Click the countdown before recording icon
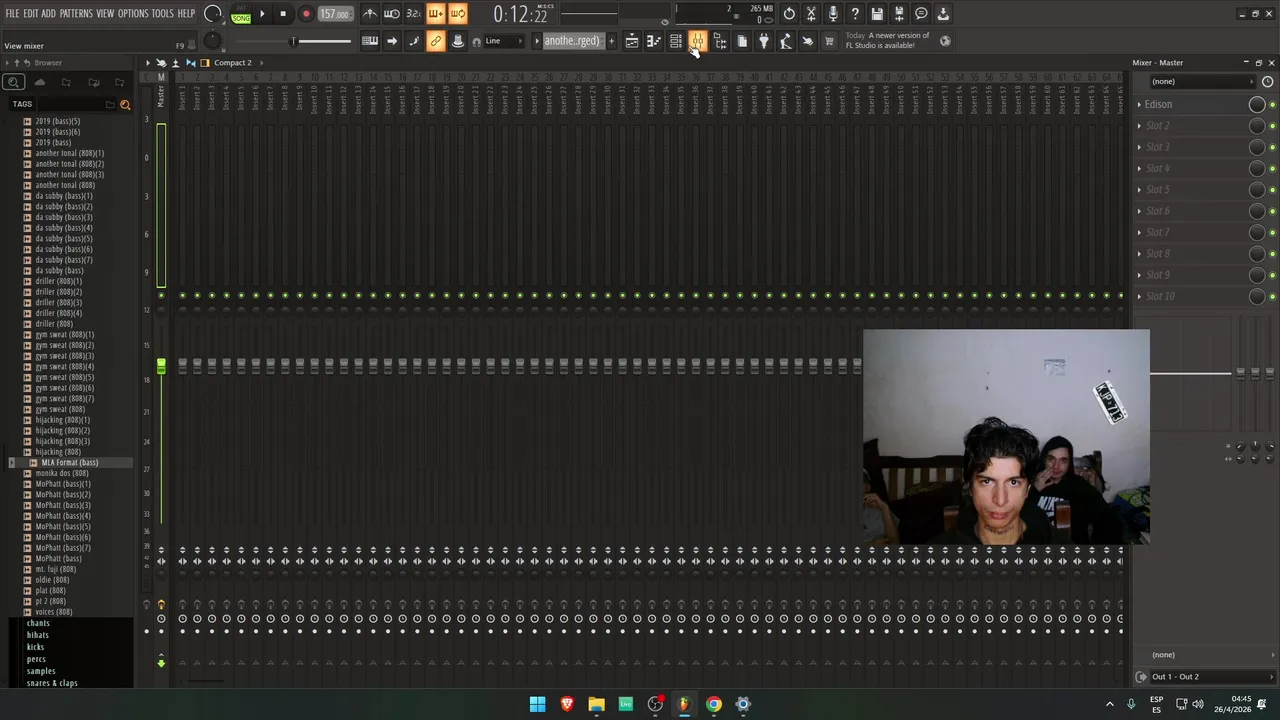This screenshot has width=1280, height=720. point(414,14)
